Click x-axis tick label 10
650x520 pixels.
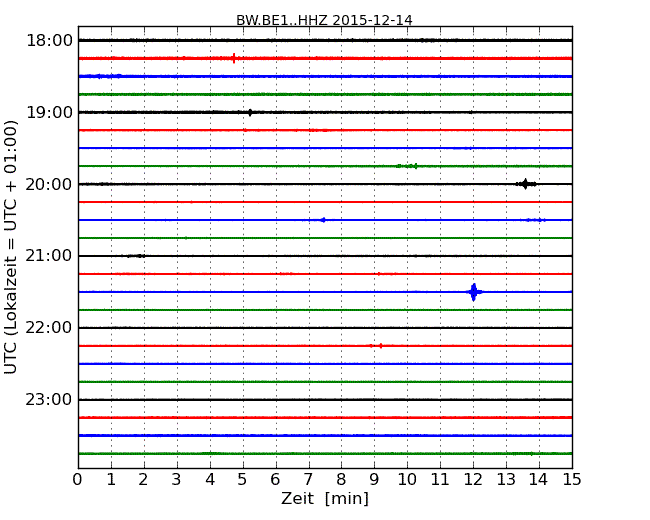tap(407, 479)
